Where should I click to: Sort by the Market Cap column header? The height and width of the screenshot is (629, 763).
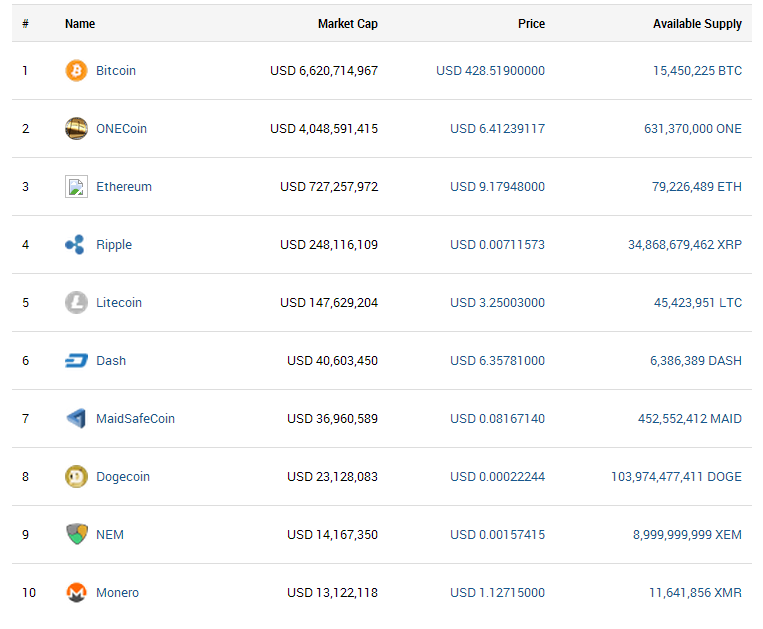pyautogui.click(x=347, y=24)
